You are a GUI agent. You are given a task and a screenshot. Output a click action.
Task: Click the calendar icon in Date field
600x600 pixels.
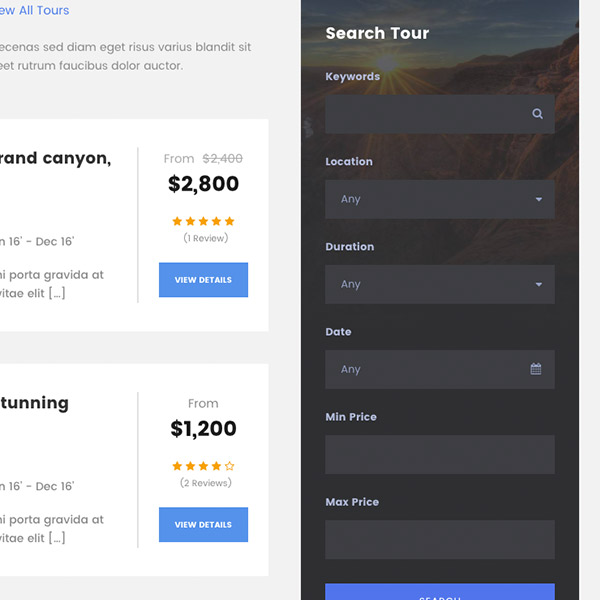pos(536,369)
